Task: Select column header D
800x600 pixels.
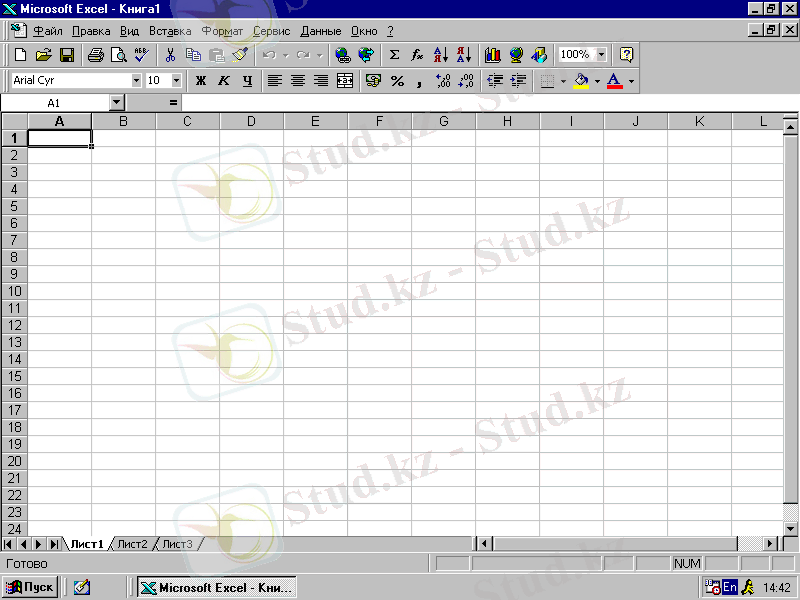Action: click(251, 121)
